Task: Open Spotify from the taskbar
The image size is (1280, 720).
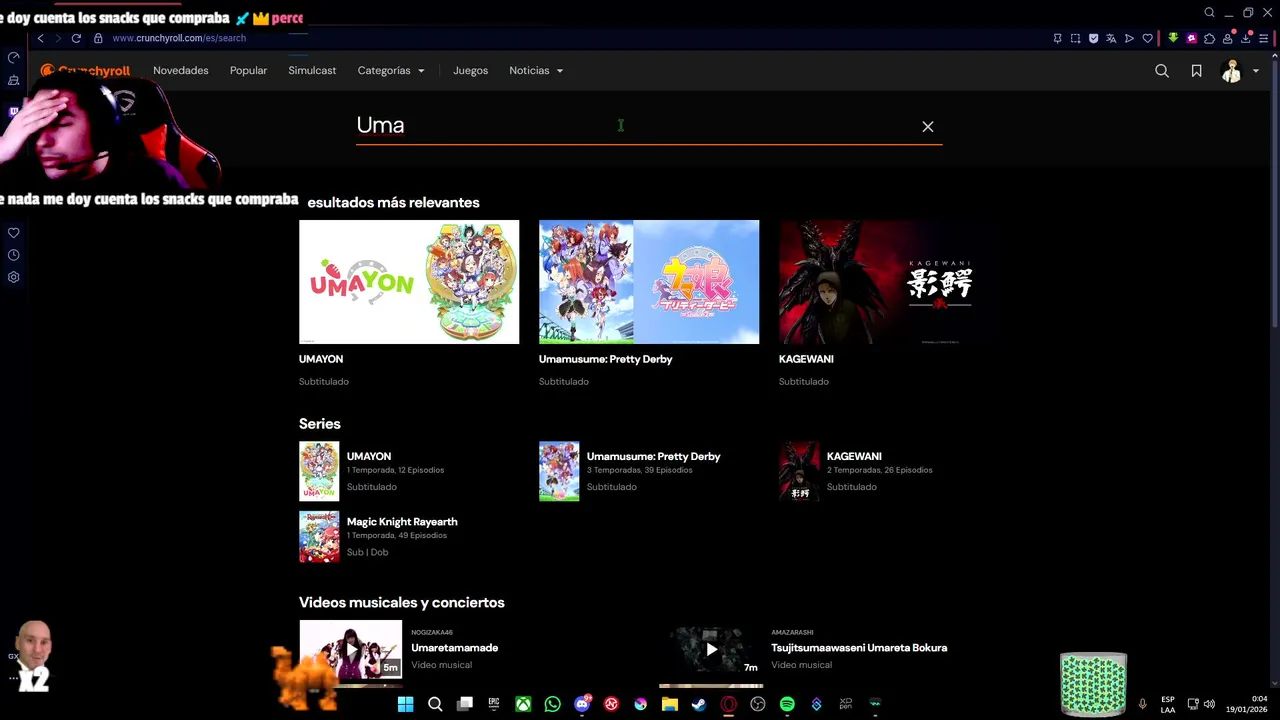Action: pyautogui.click(x=787, y=704)
